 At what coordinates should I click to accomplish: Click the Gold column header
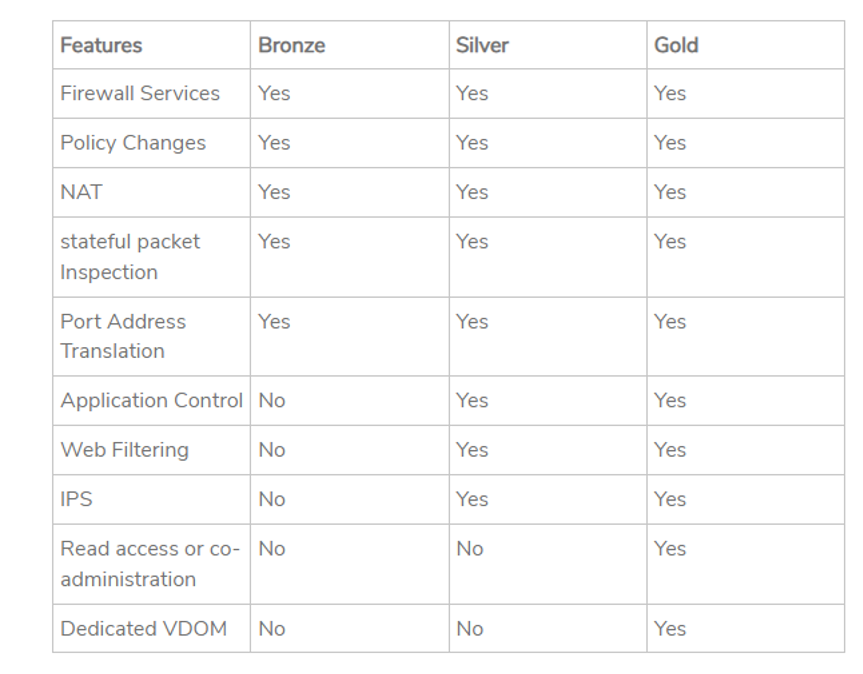[x=676, y=45]
